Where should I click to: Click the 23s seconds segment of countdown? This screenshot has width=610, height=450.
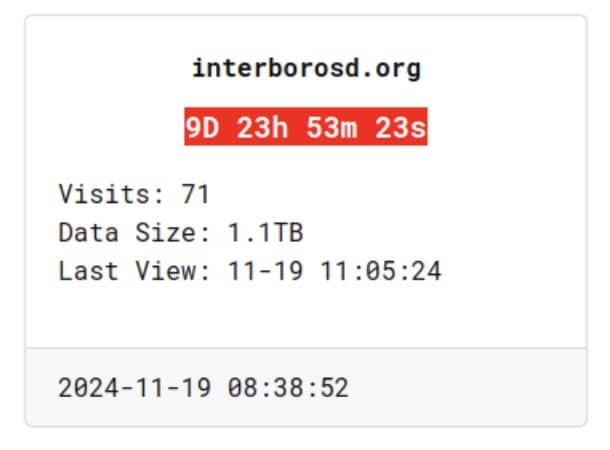(x=401, y=127)
